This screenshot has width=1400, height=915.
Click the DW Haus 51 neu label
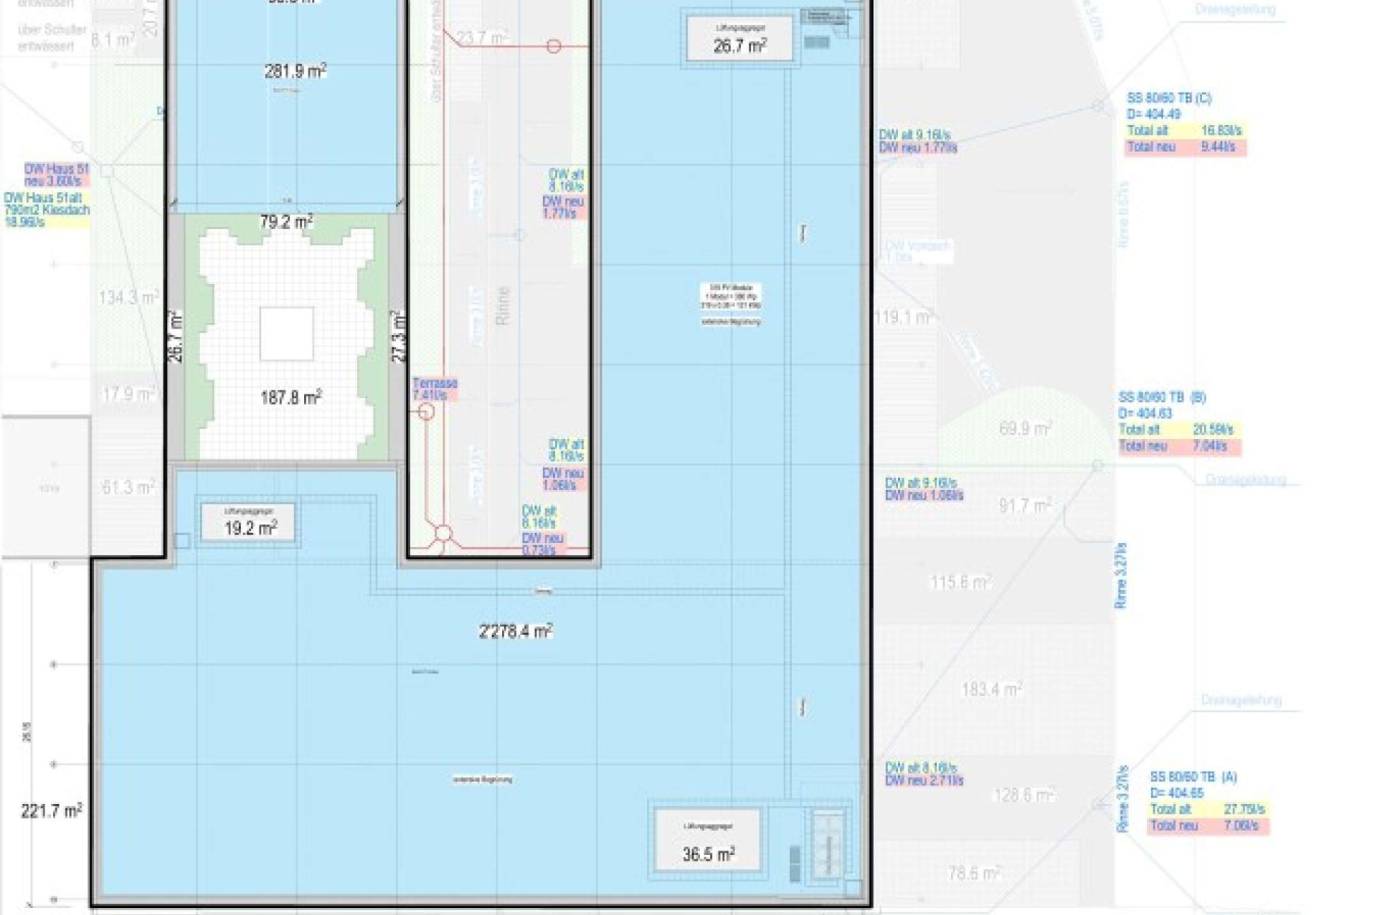(x=56, y=175)
